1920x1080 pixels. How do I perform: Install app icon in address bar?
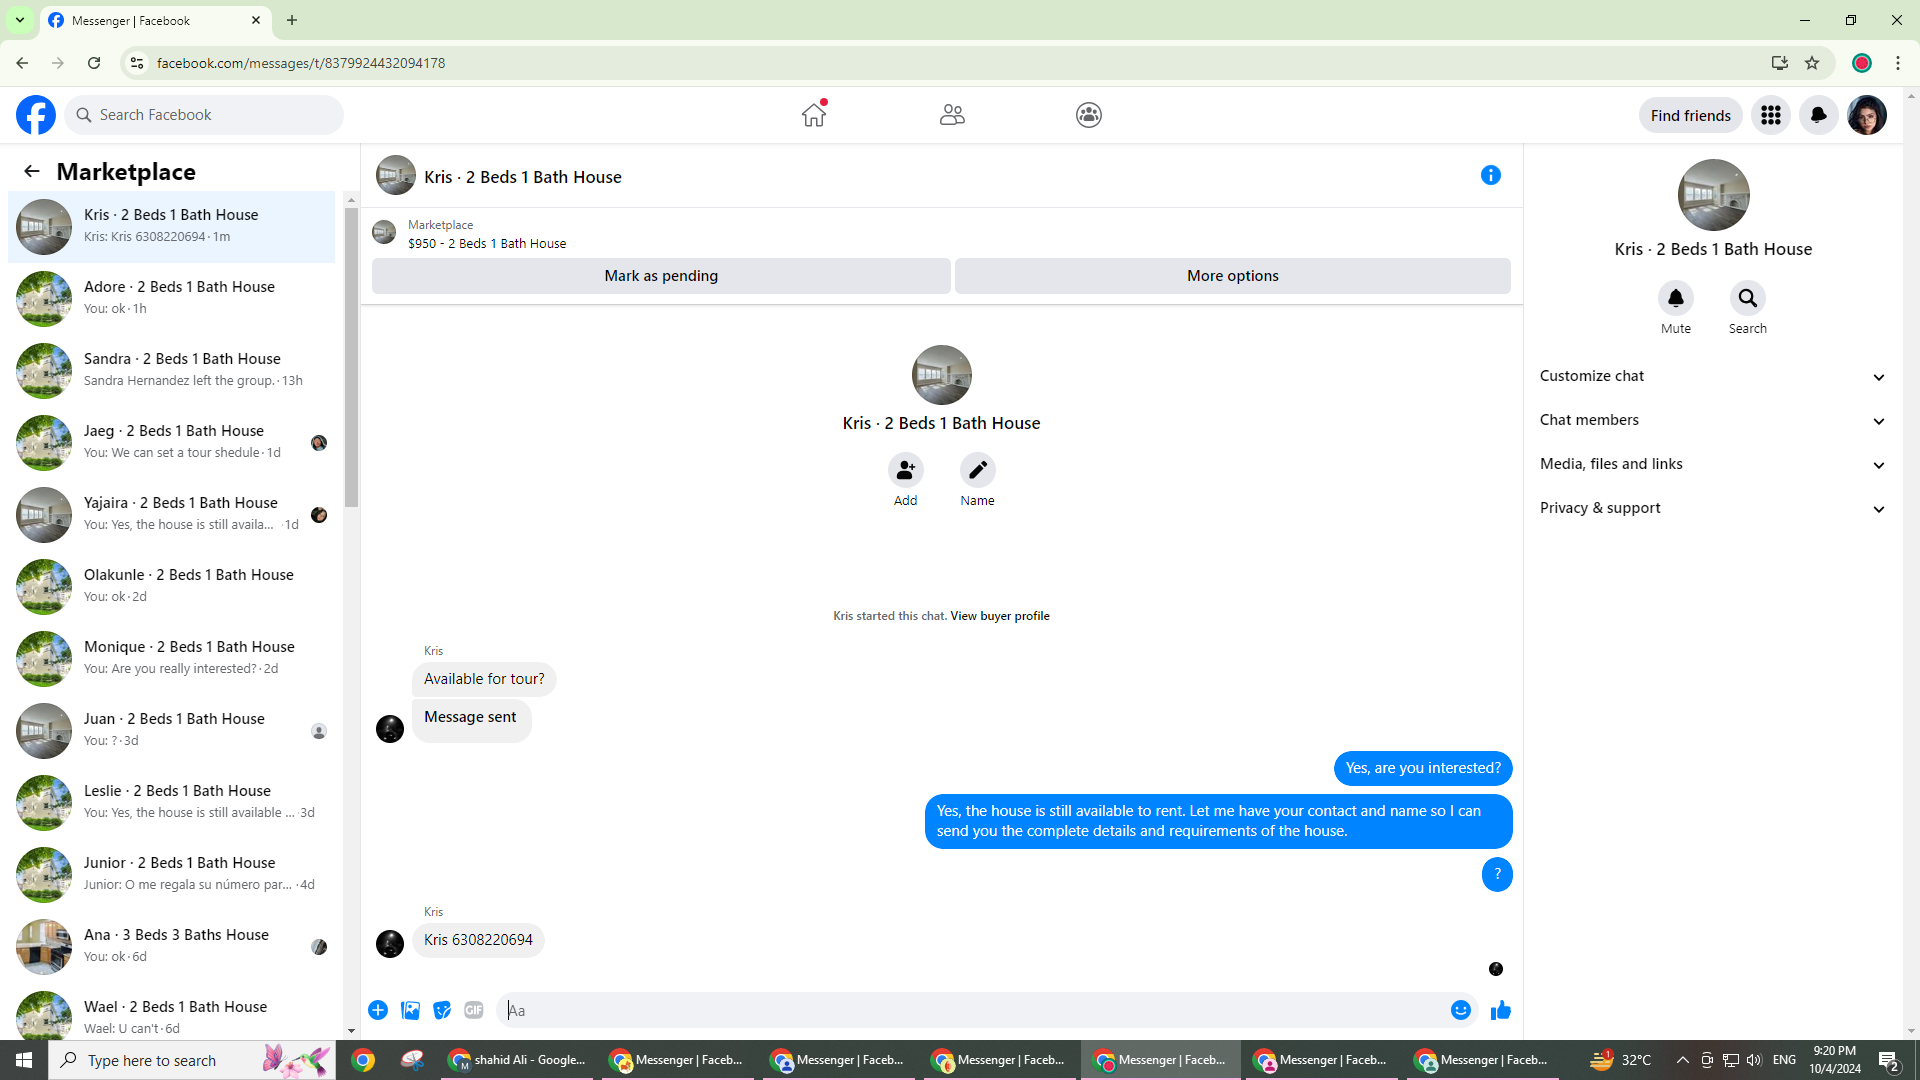[1780, 63]
